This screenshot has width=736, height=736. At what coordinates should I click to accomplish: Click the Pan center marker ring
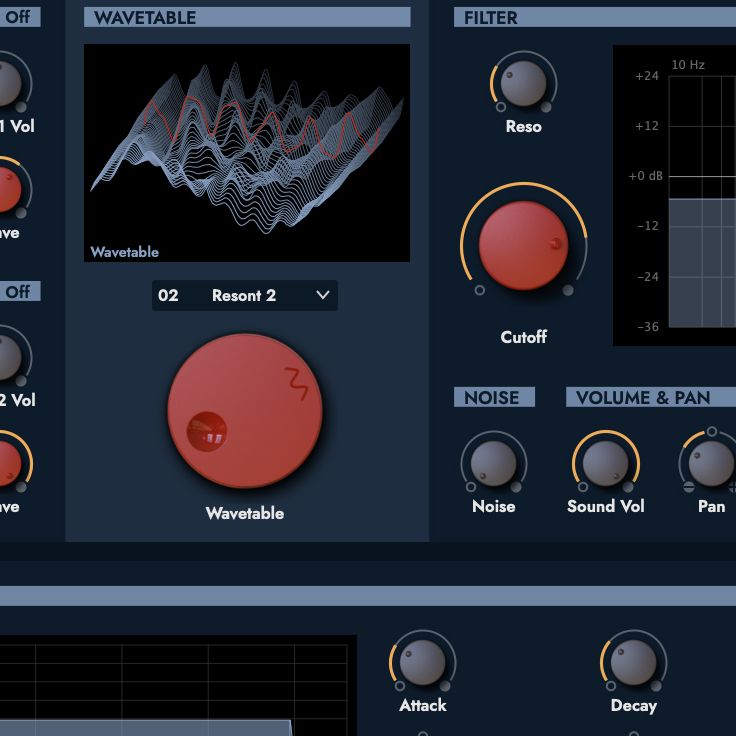(712, 431)
